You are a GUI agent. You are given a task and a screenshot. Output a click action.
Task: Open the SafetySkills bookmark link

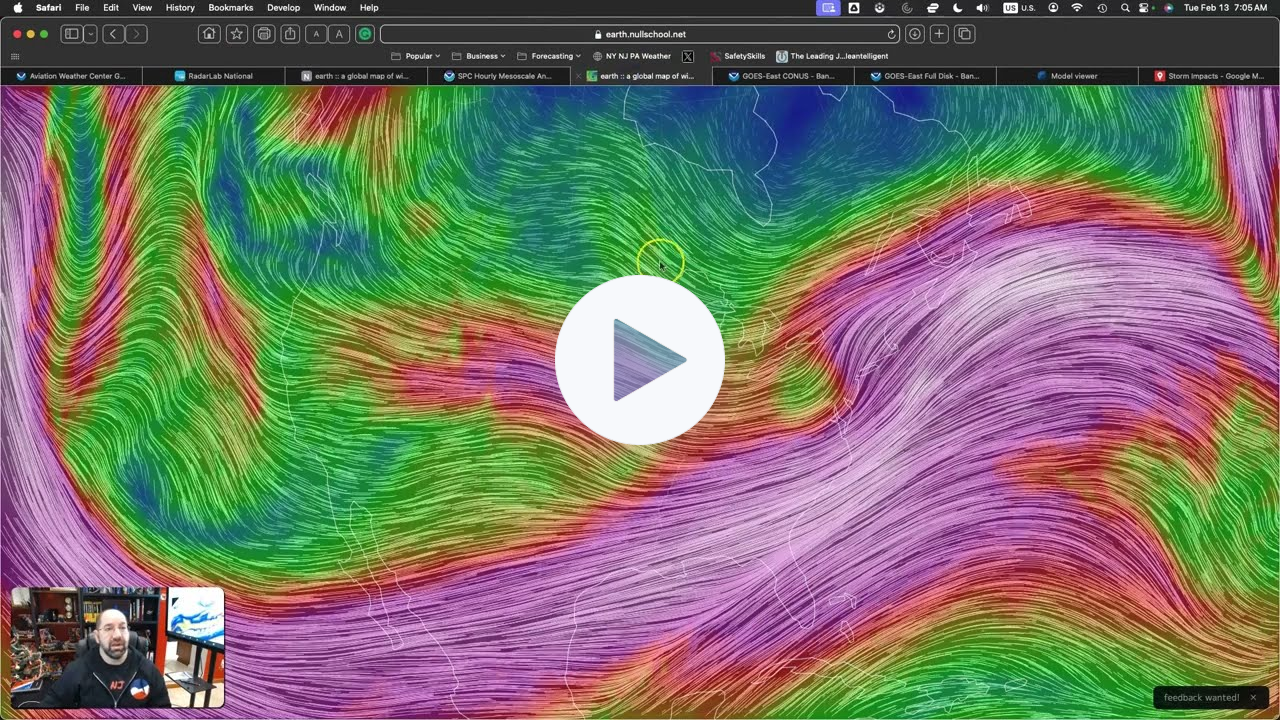point(737,56)
